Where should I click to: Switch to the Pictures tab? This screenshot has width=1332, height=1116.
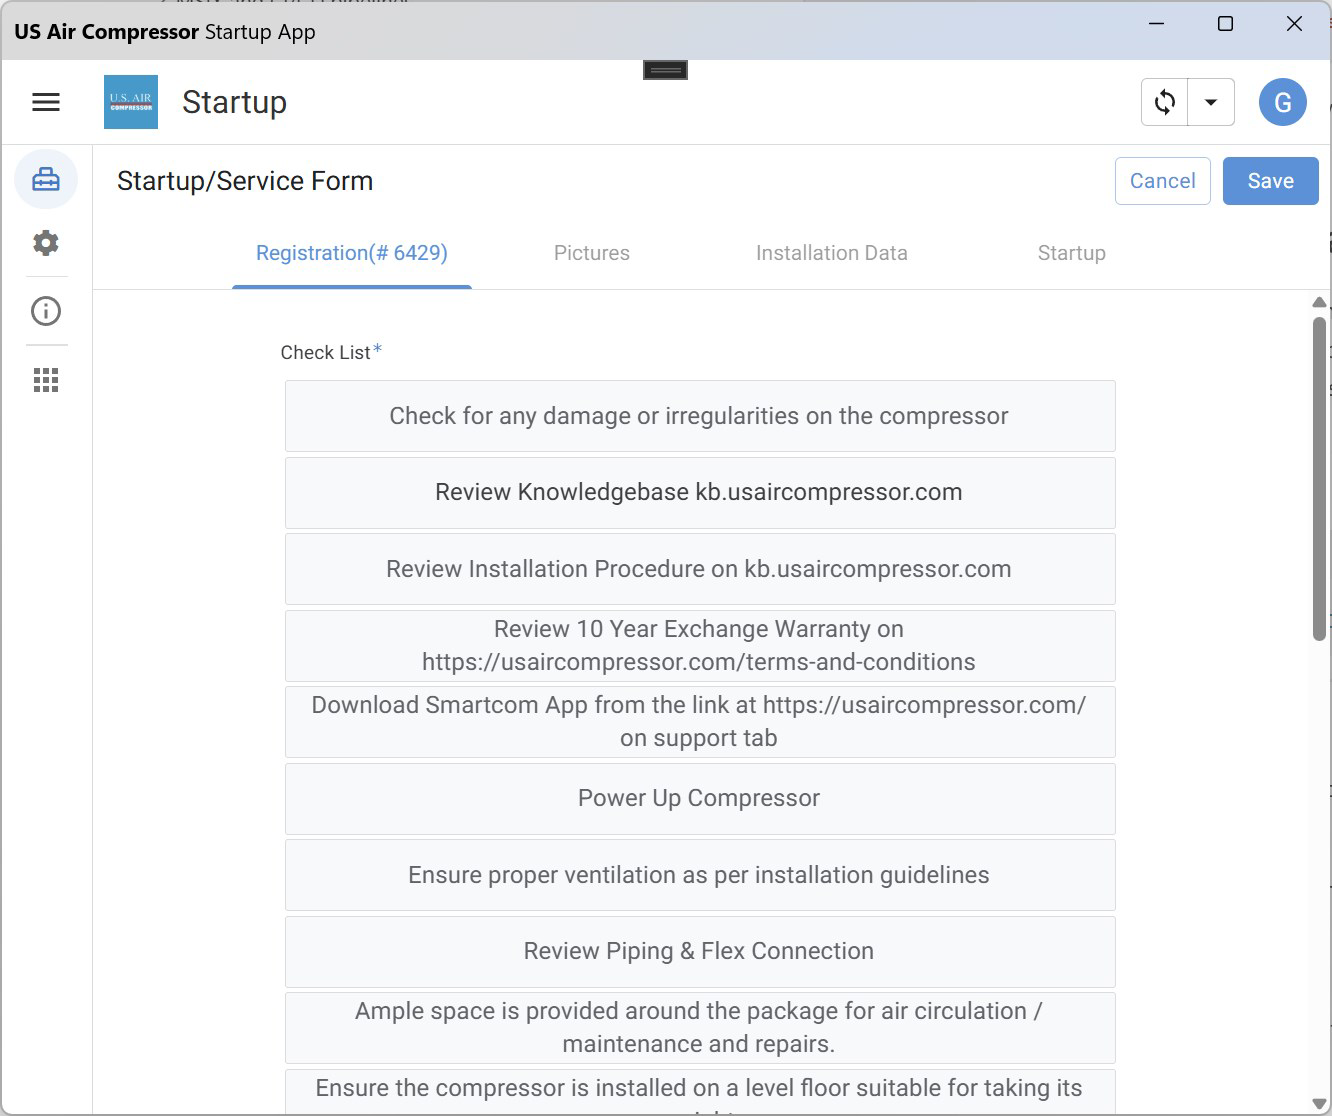point(592,253)
